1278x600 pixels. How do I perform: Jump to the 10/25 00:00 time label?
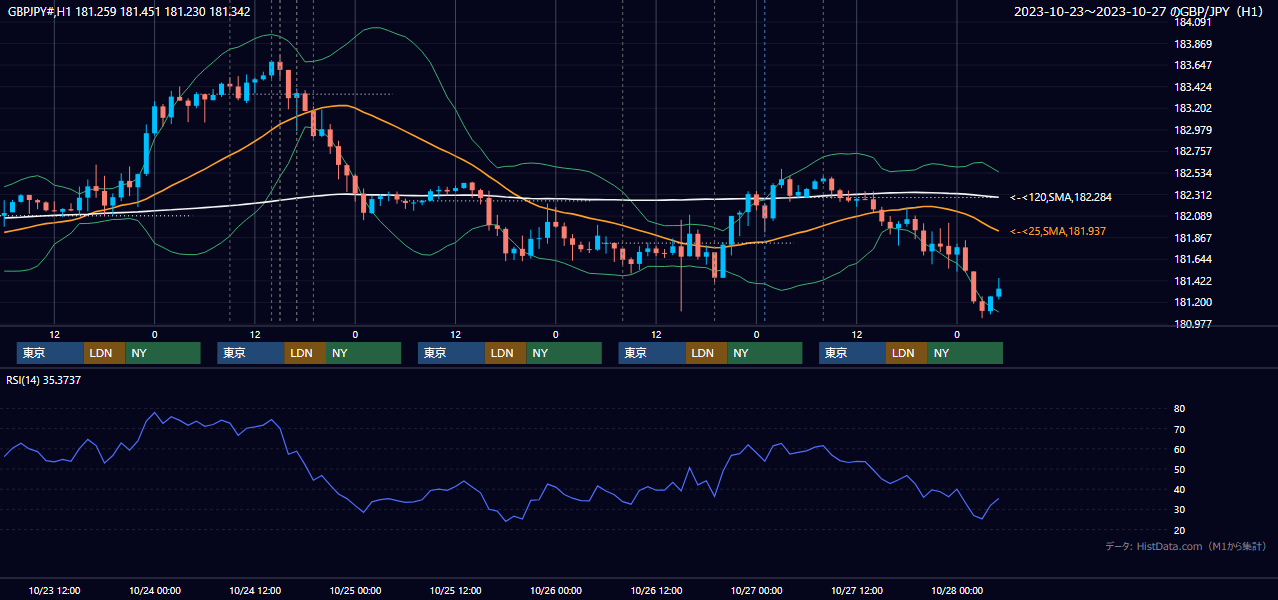click(x=356, y=590)
